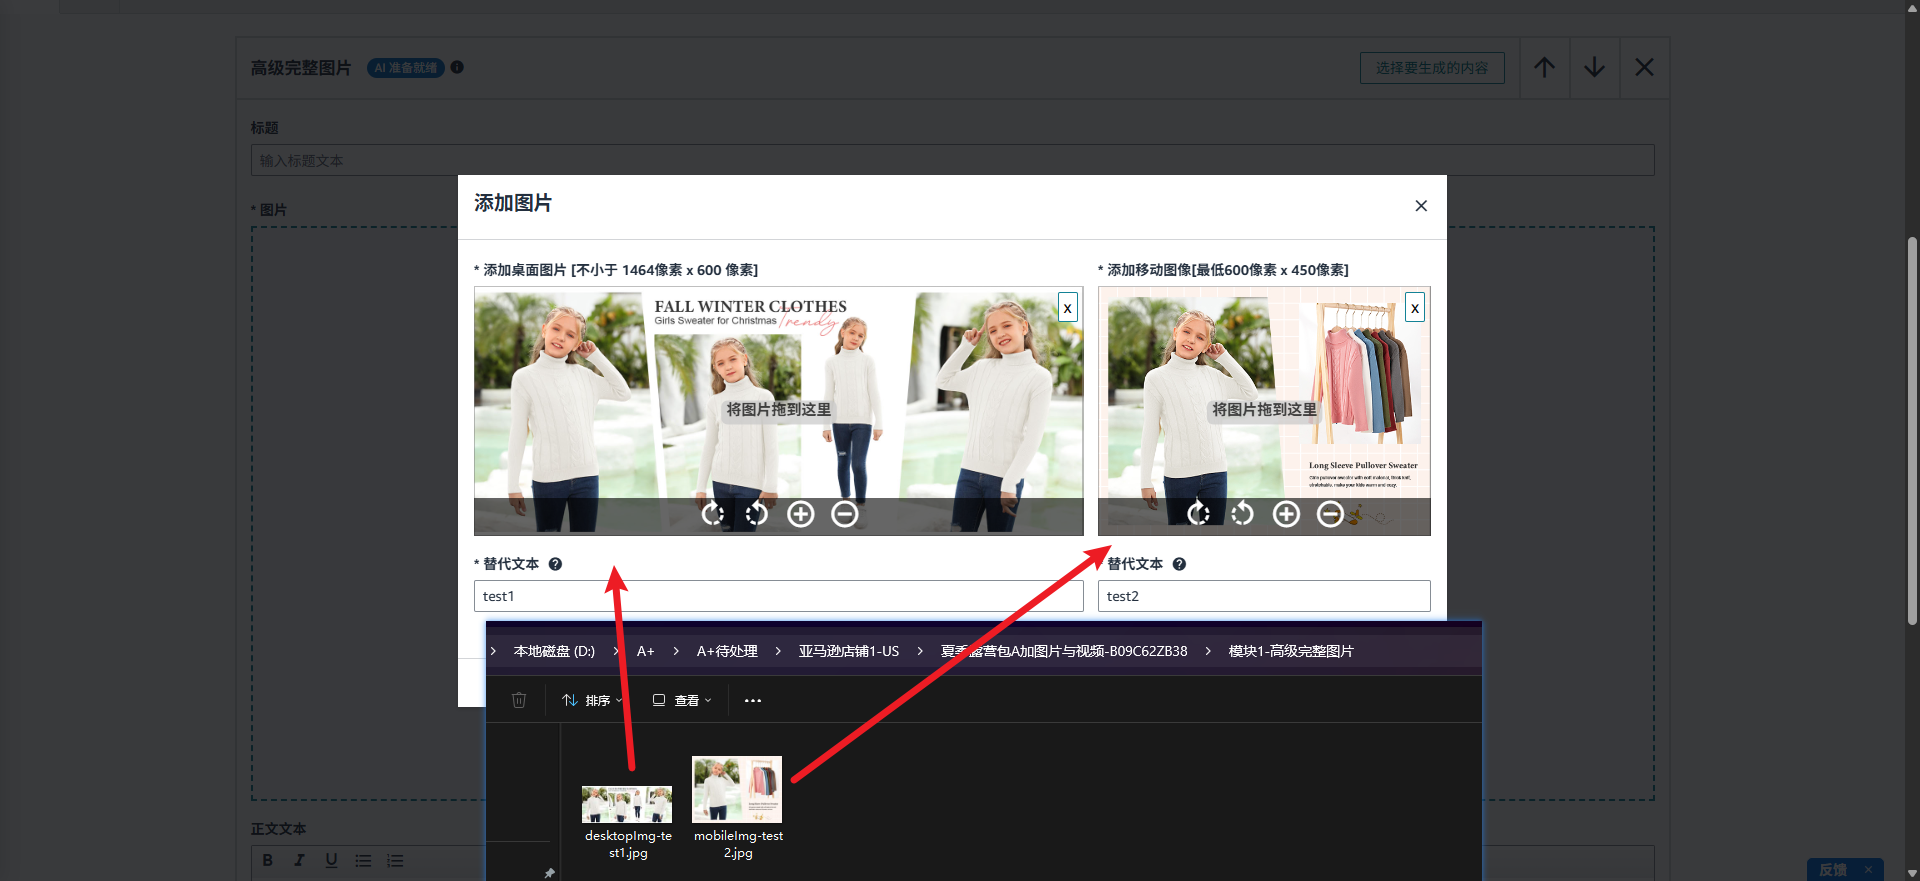Image resolution: width=1920 pixels, height=881 pixels.
Task: Select the mobileImg-test2.jpg file thumbnail
Action: pyautogui.click(x=737, y=789)
